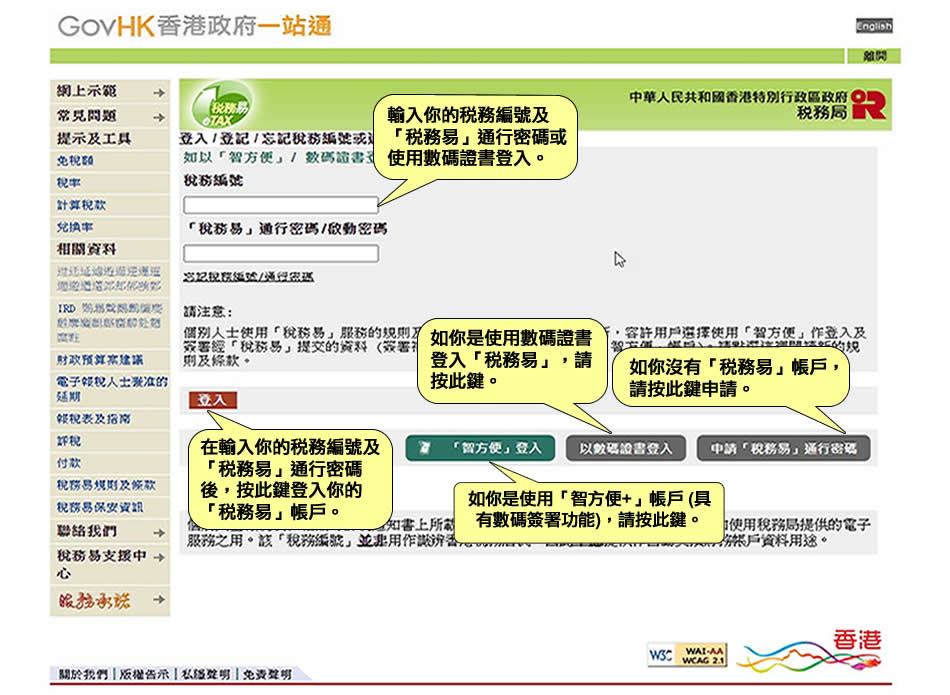Click the GovHK 香港政府一站通 logo
Screen dimensions: 950x695
tap(194, 26)
